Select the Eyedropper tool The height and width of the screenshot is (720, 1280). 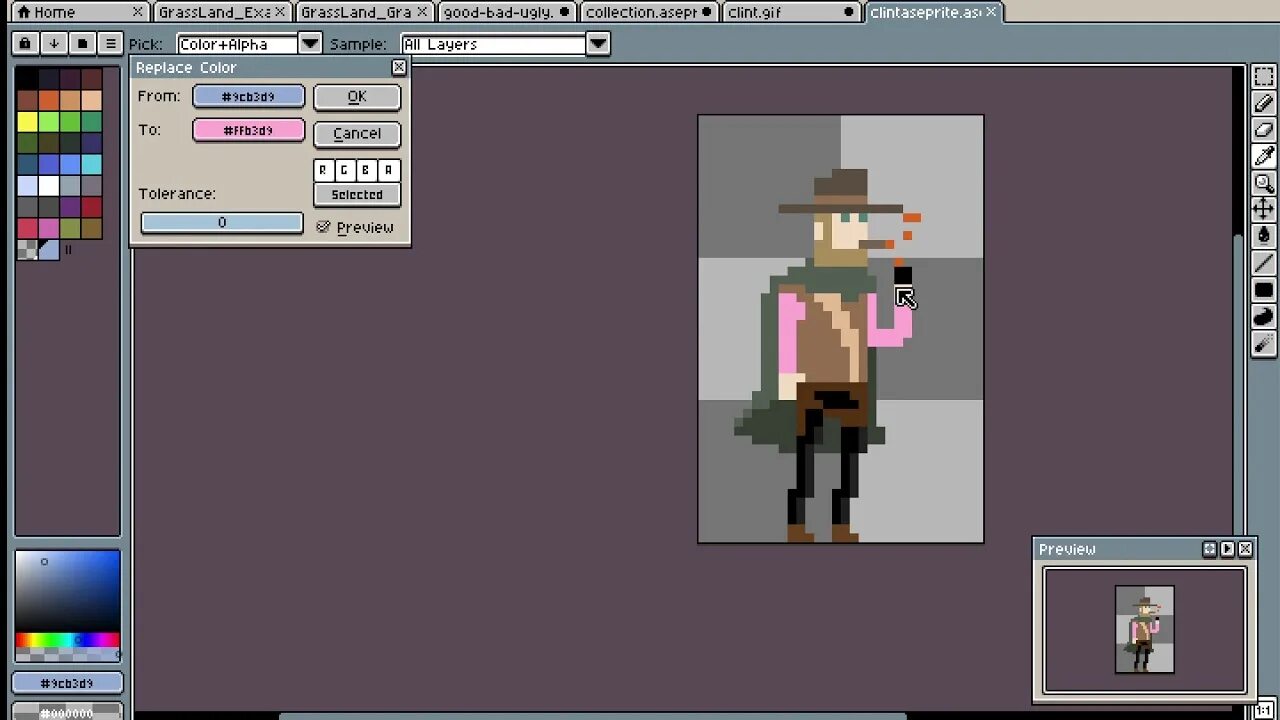point(1264,156)
